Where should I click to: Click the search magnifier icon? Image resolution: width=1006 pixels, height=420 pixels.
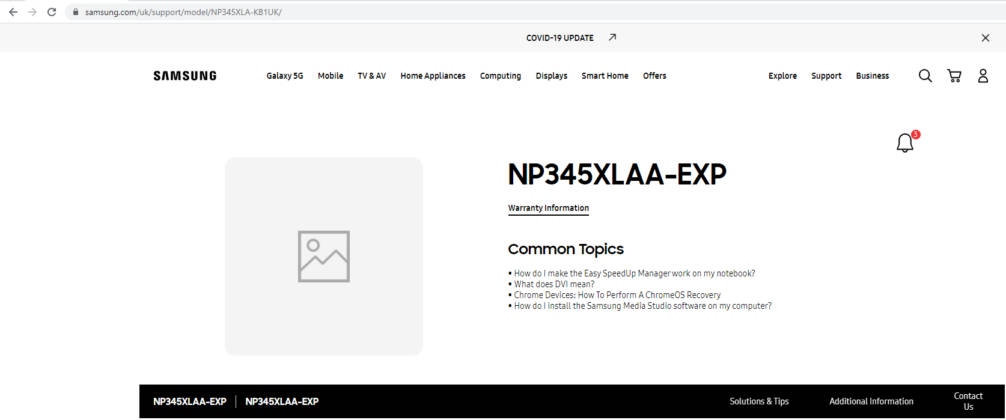[x=925, y=76]
